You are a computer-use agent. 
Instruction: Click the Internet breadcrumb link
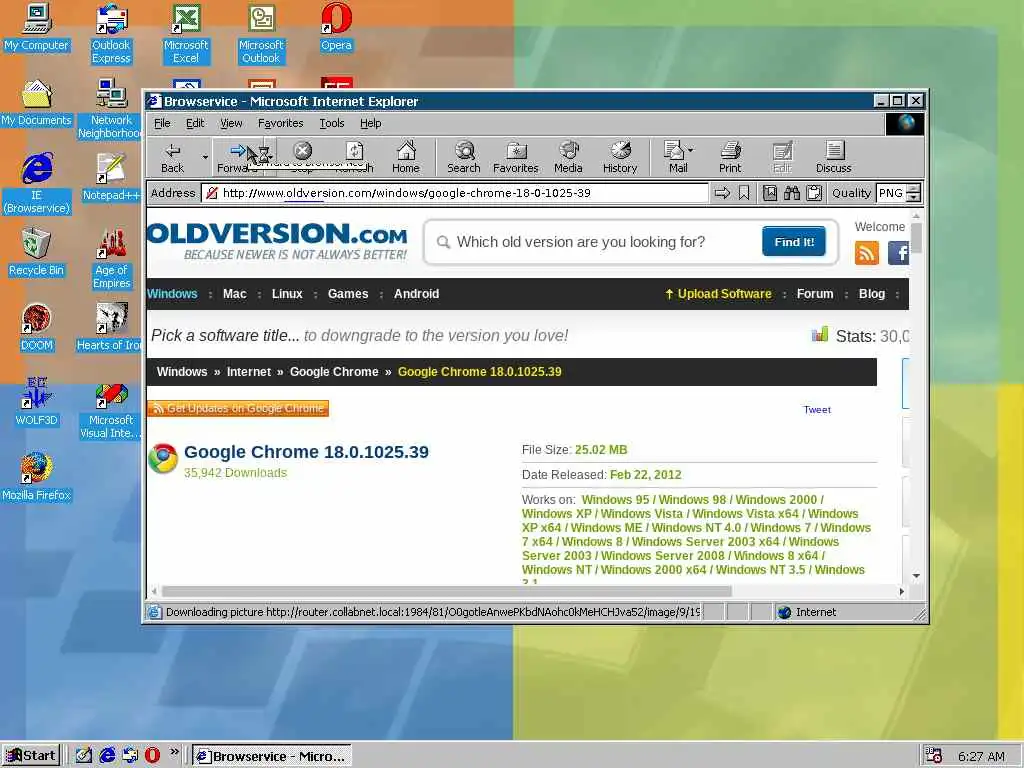(x=248, y=372)
